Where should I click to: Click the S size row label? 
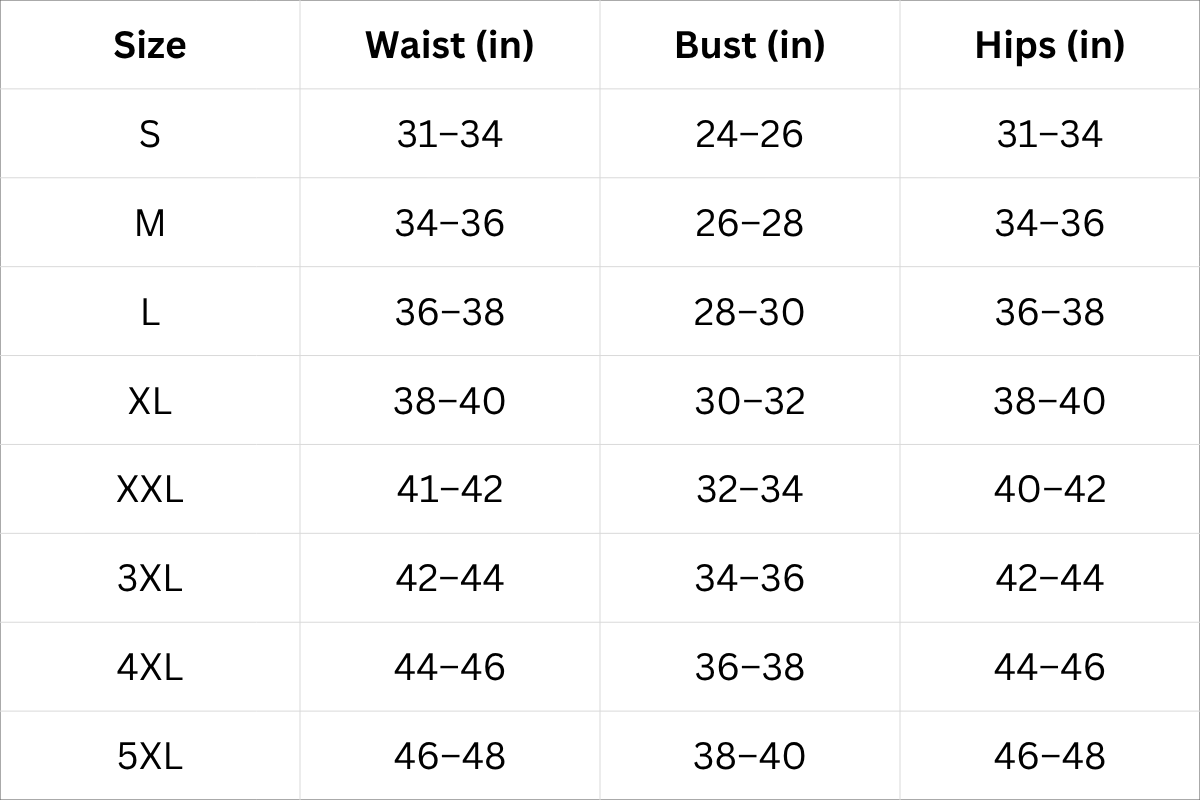[150, 134]
